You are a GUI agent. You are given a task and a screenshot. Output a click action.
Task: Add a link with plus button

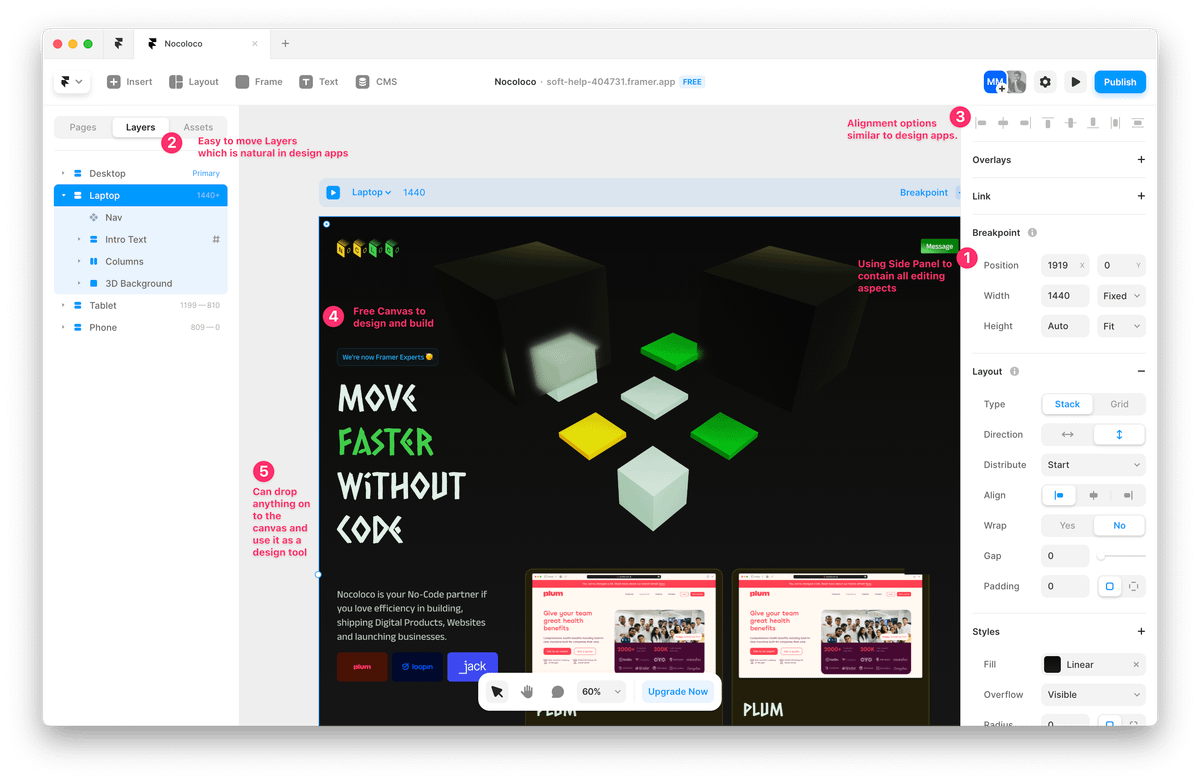[1141, 196]
